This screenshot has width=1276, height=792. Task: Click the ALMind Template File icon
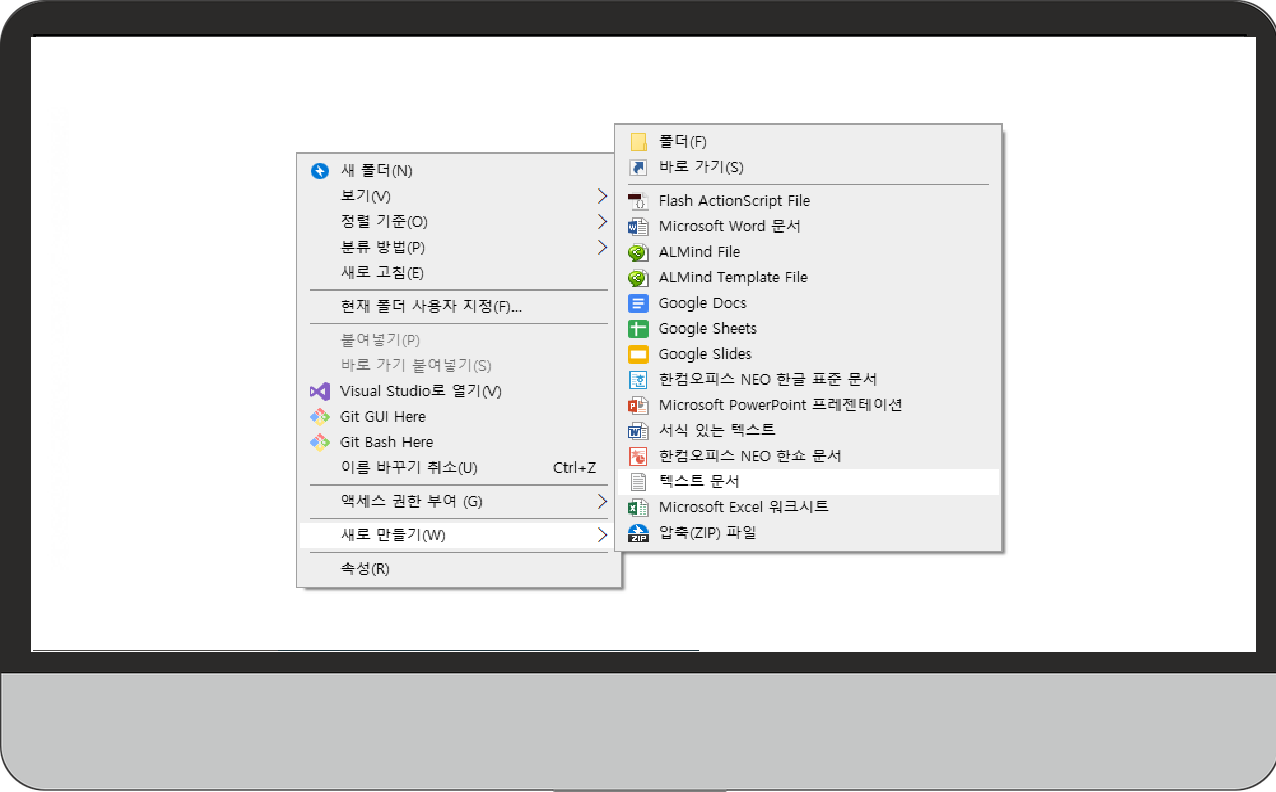point(638,277)
